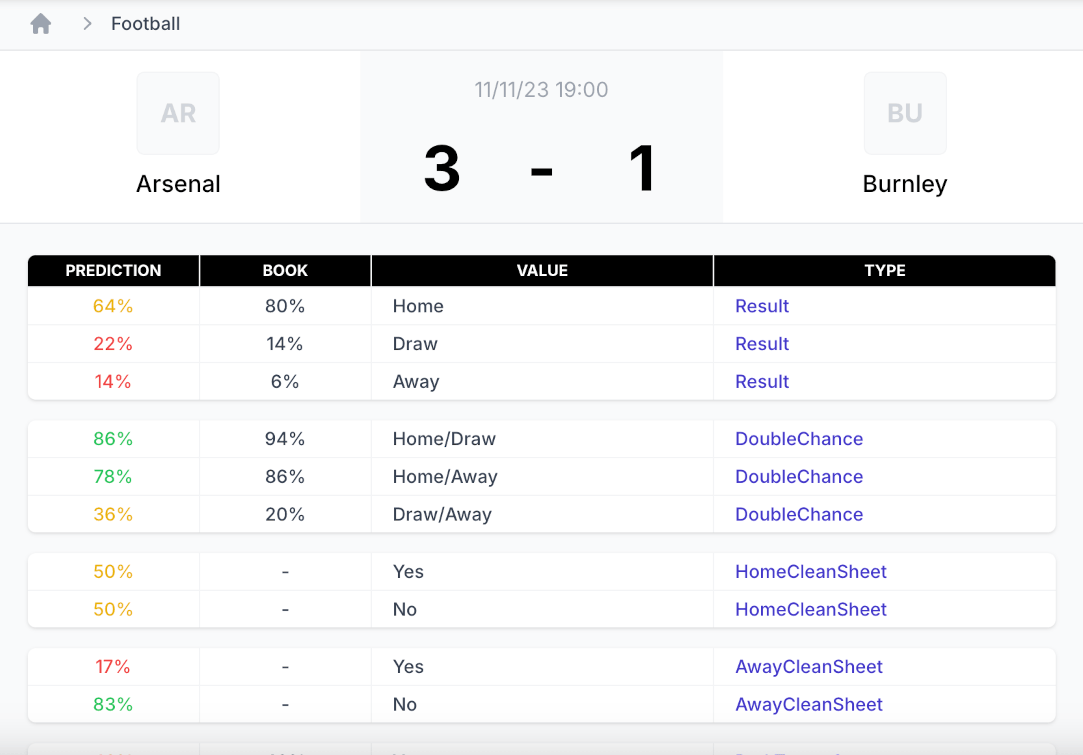This screenshot has width=1083, height=755.
Task: Click the VALUE column header
Action: 541,270
